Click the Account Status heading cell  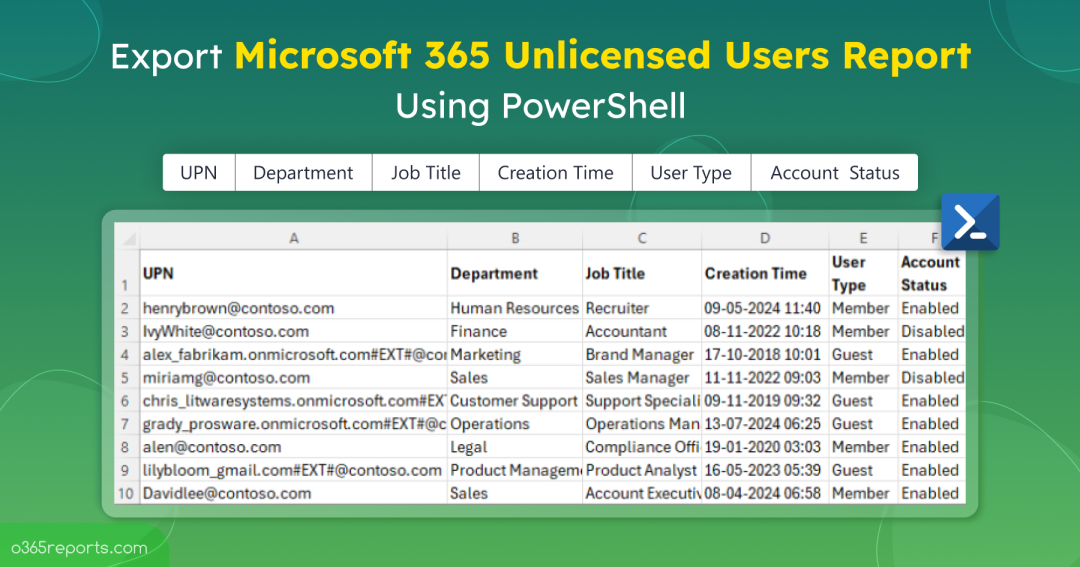coord(931,274)
